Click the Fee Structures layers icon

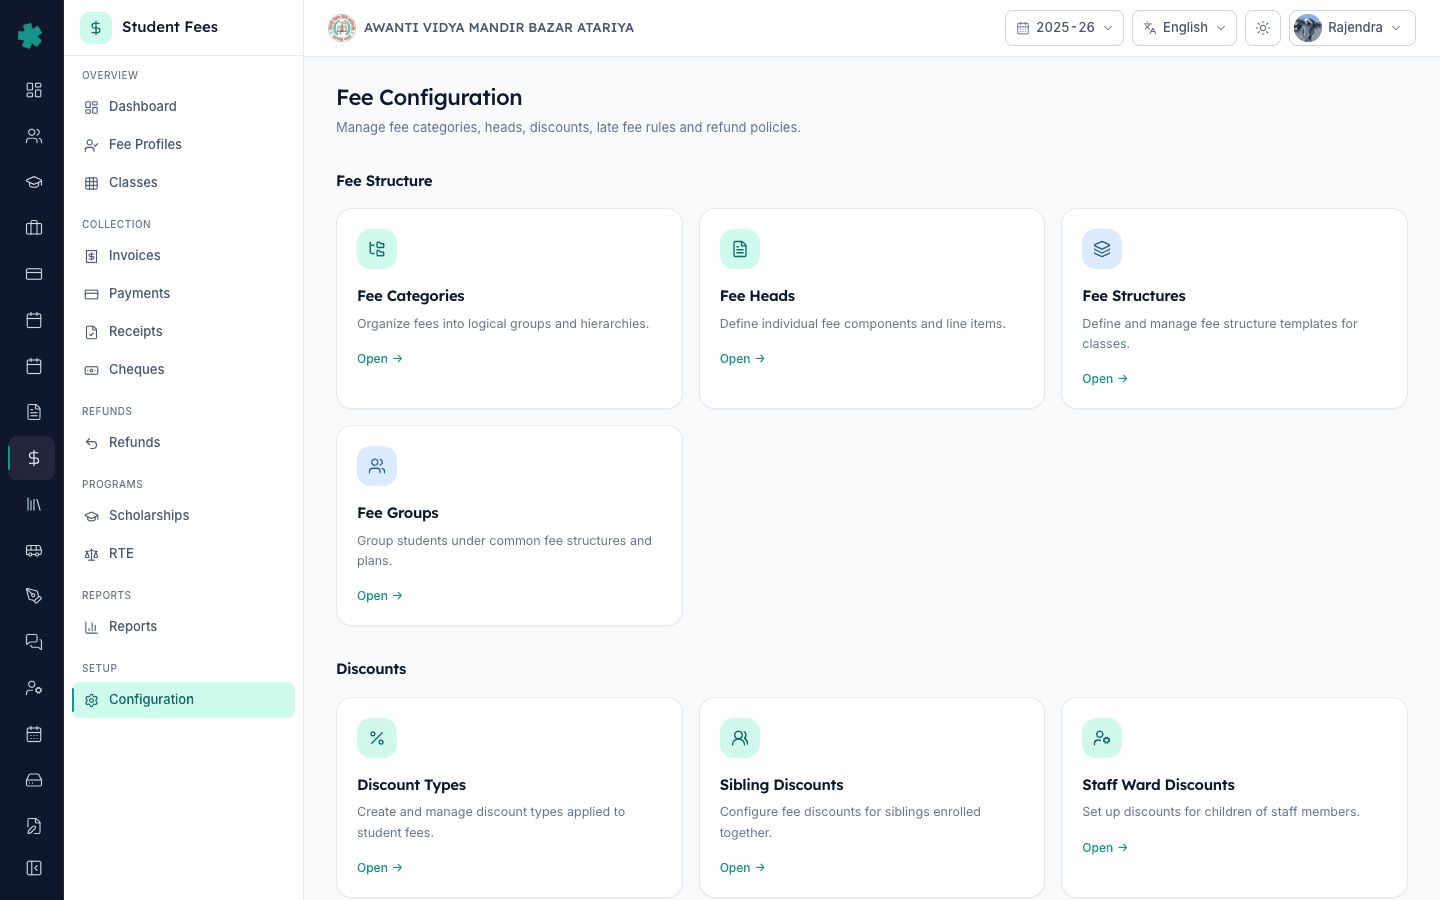tap(1102, 249)
